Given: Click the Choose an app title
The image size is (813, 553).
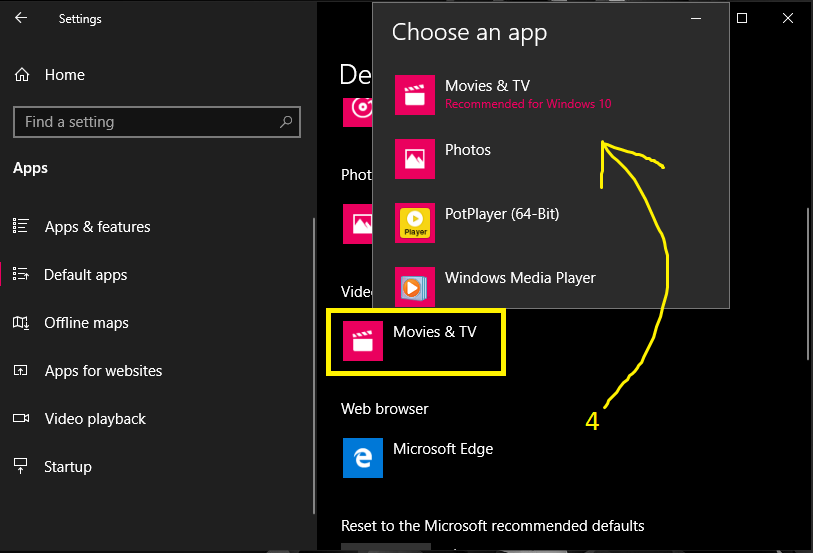Looking at the screenshot, I should click(469, 32).
